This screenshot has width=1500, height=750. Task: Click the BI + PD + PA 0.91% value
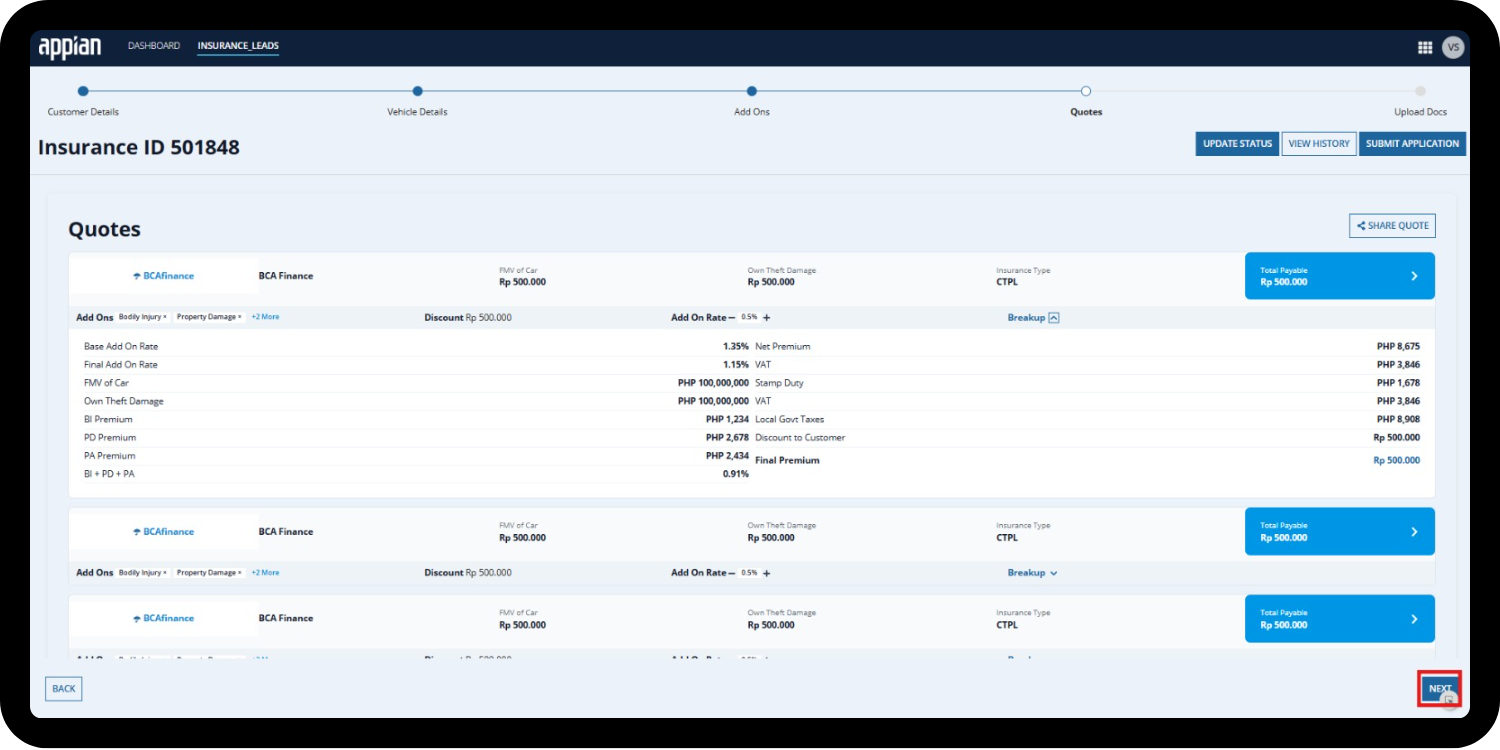coord(736,474)
